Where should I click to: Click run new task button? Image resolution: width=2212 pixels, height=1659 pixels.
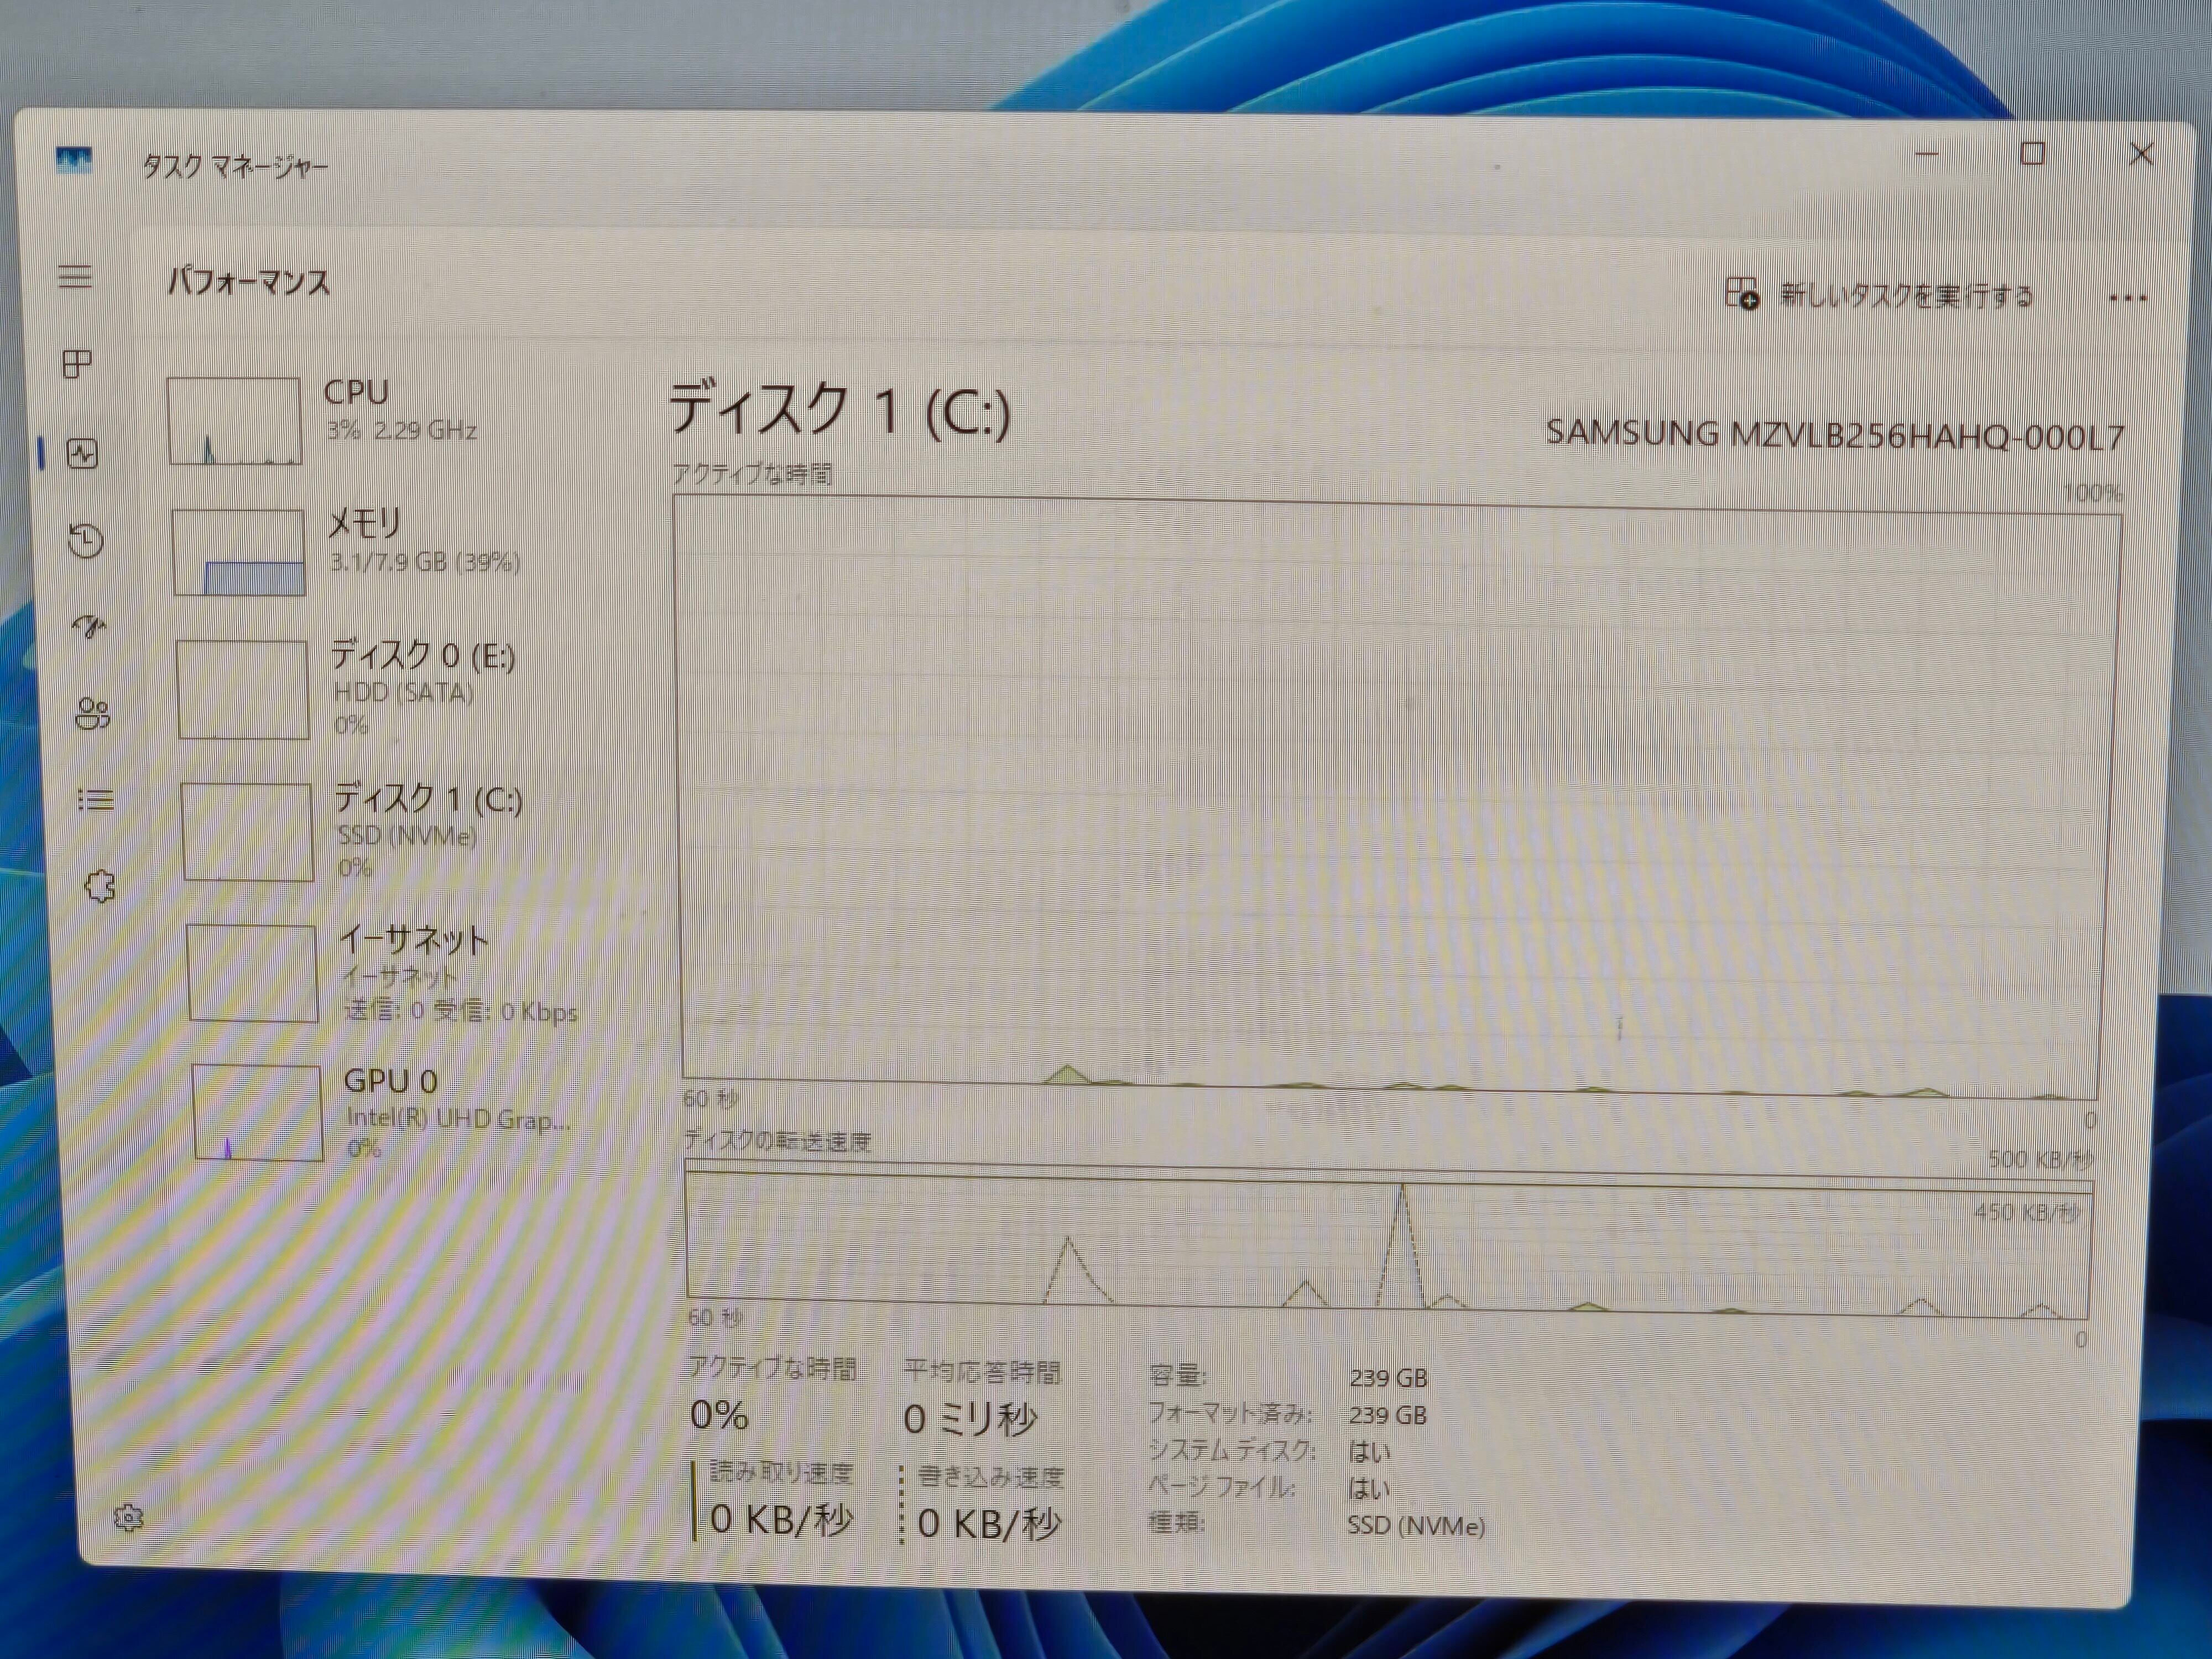pos(1880,296)
